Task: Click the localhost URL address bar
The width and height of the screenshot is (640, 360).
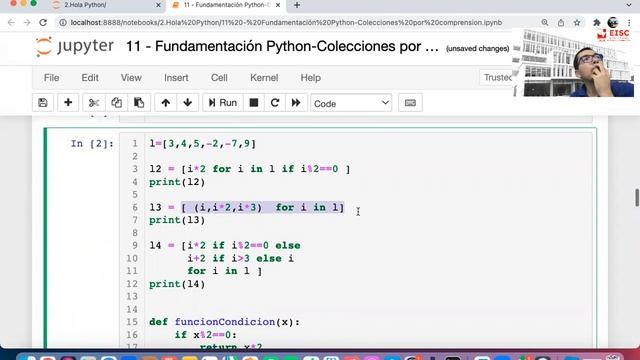Action: point(286,22)
